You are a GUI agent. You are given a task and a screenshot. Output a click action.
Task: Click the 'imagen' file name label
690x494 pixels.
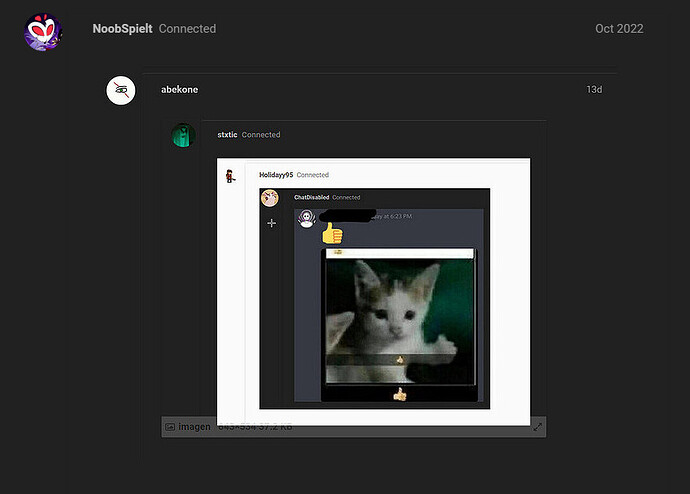(194, 427)
